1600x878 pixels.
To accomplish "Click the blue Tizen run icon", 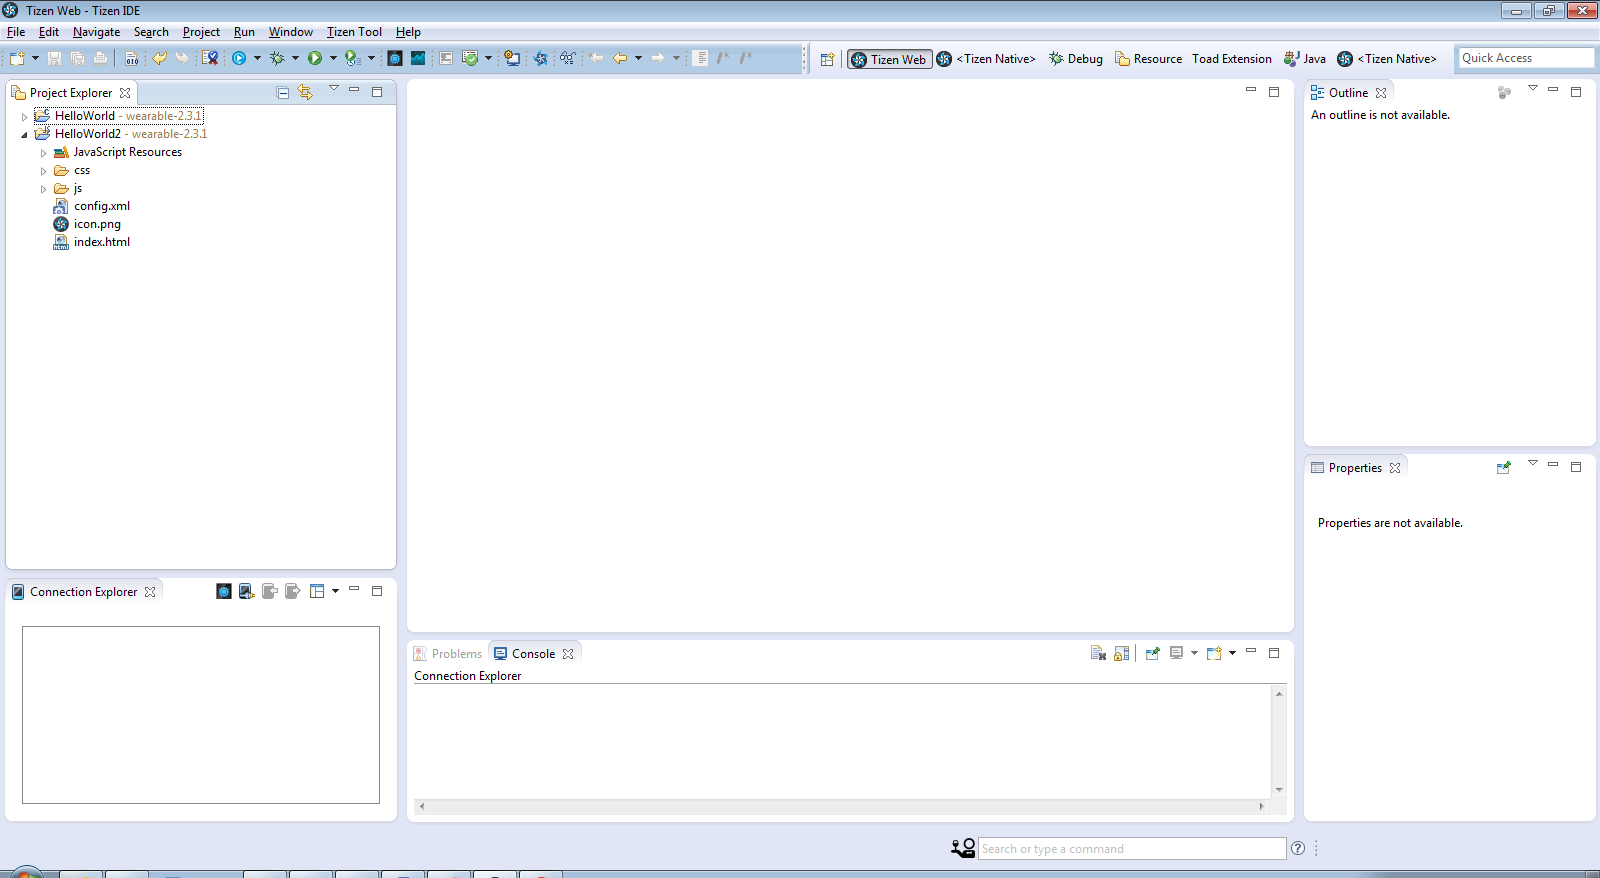I will click(x=239, y=58).
